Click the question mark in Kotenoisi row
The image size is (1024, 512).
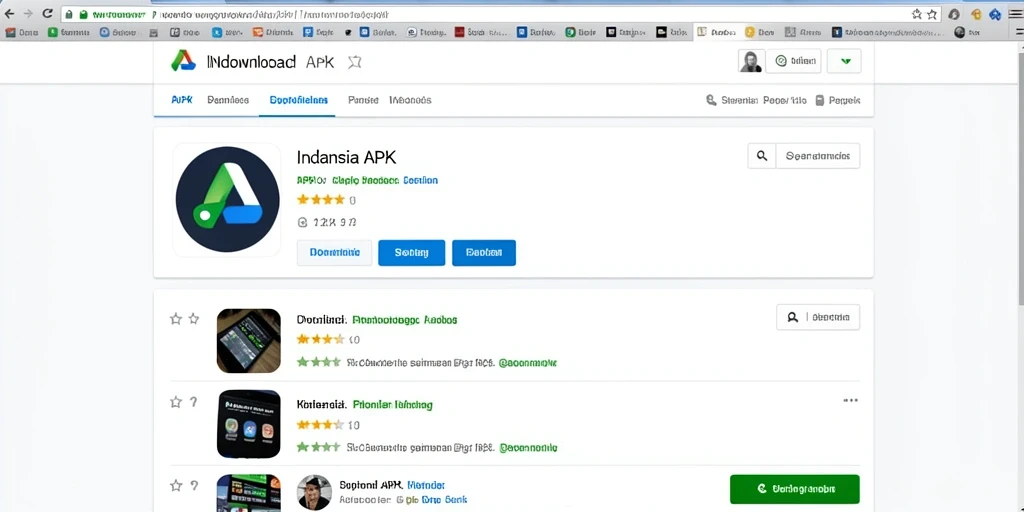[x=194, y=402]
